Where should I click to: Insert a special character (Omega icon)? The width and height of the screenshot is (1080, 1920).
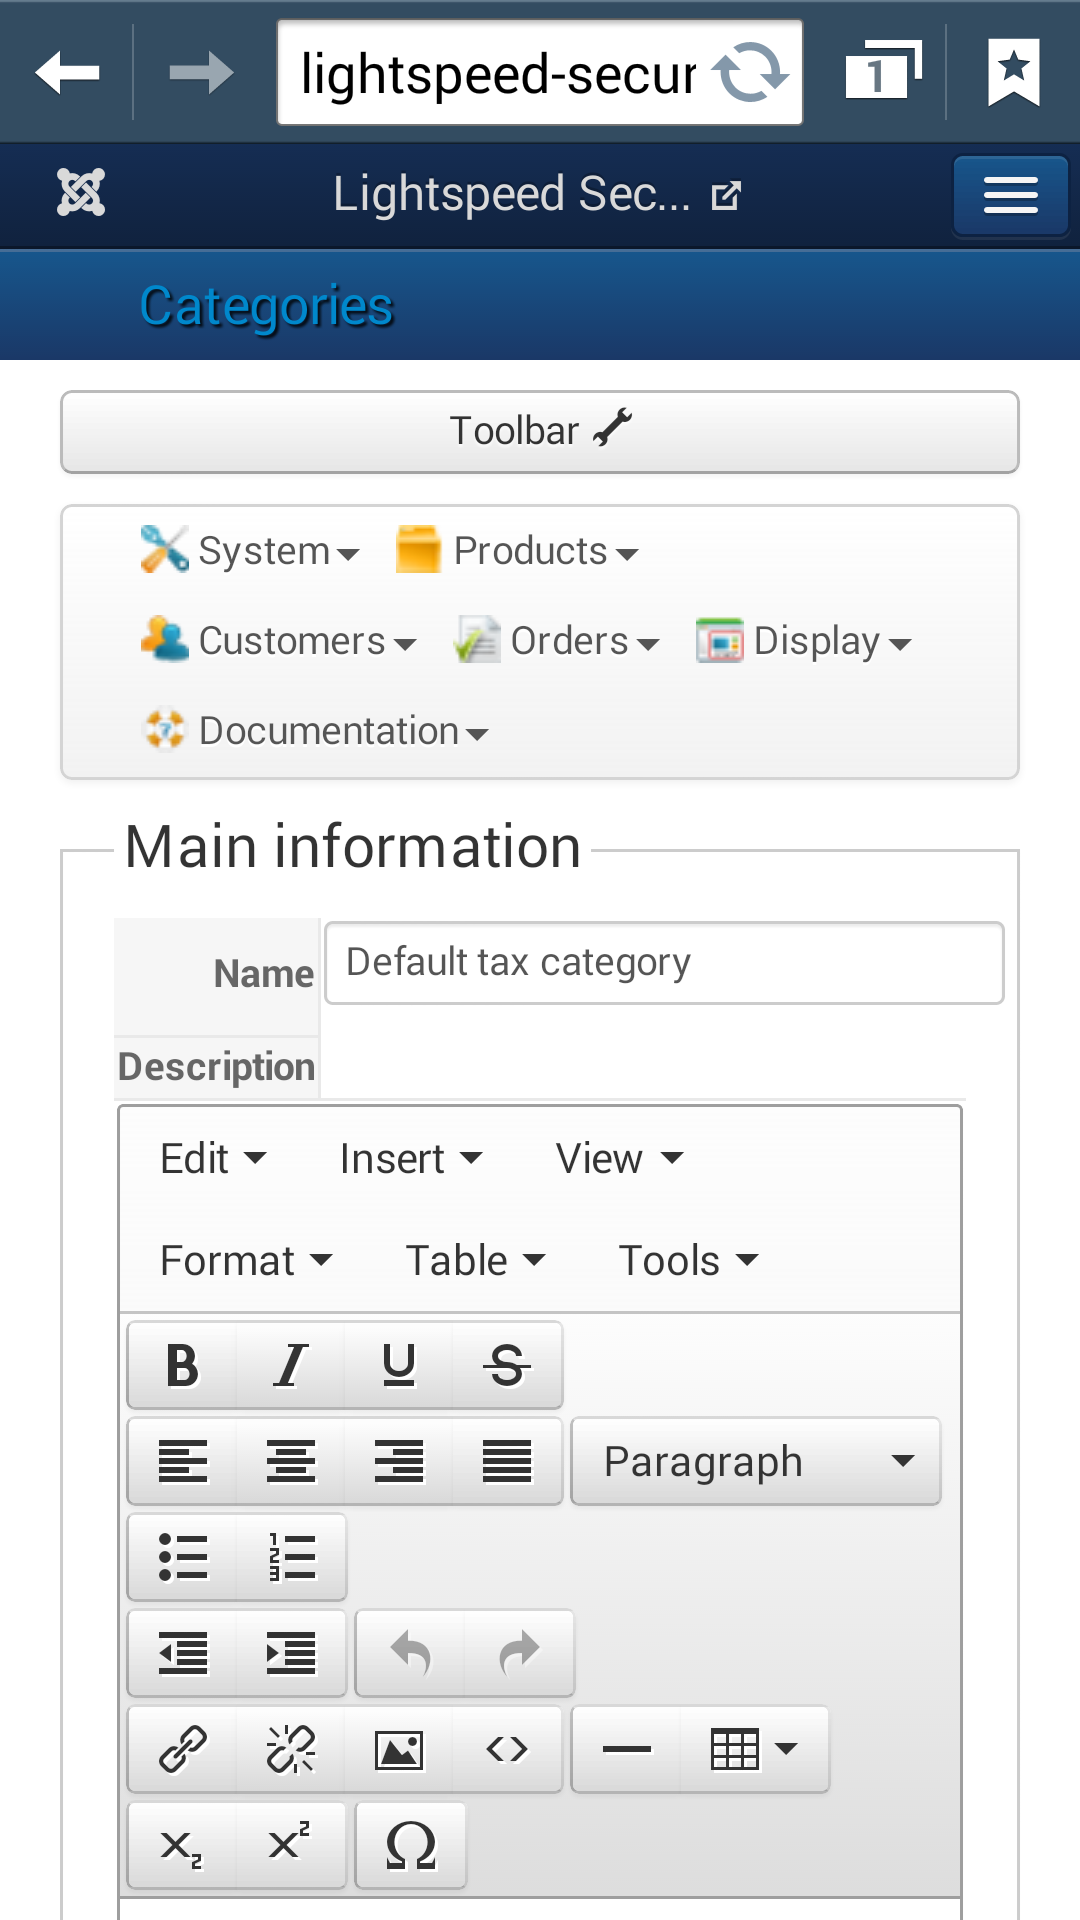[410, 1845]
